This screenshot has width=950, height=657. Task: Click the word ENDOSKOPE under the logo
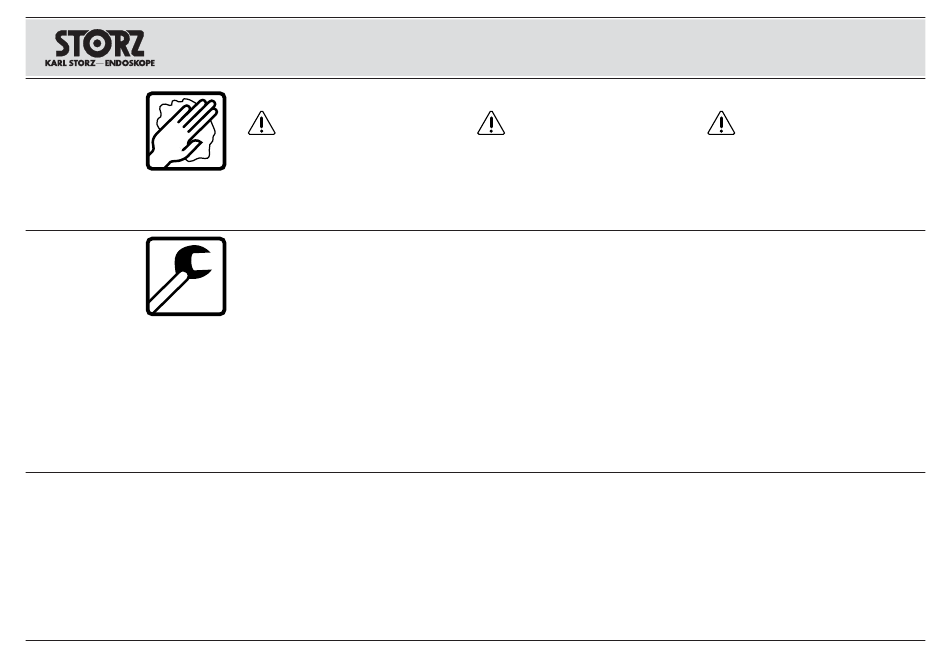130,63
